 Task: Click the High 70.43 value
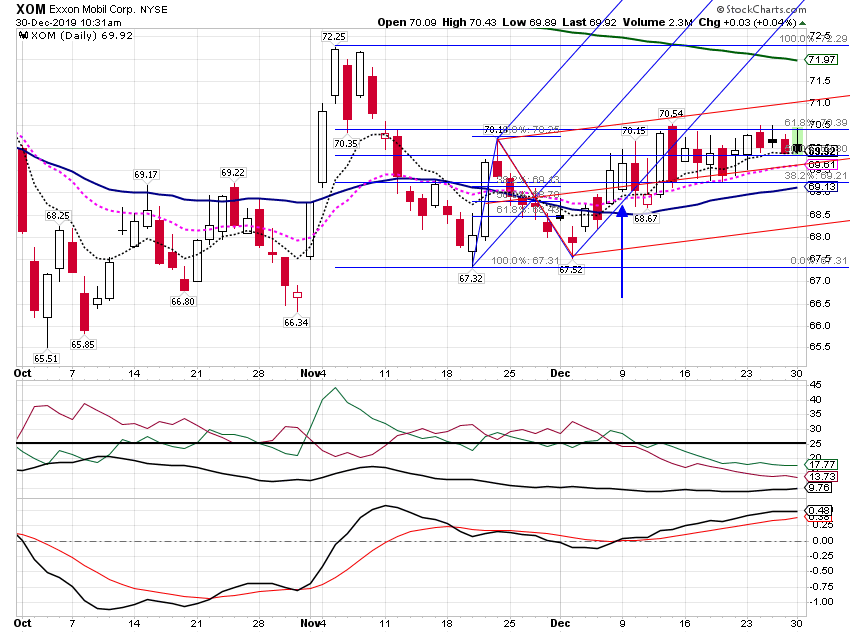pos(469,22)
